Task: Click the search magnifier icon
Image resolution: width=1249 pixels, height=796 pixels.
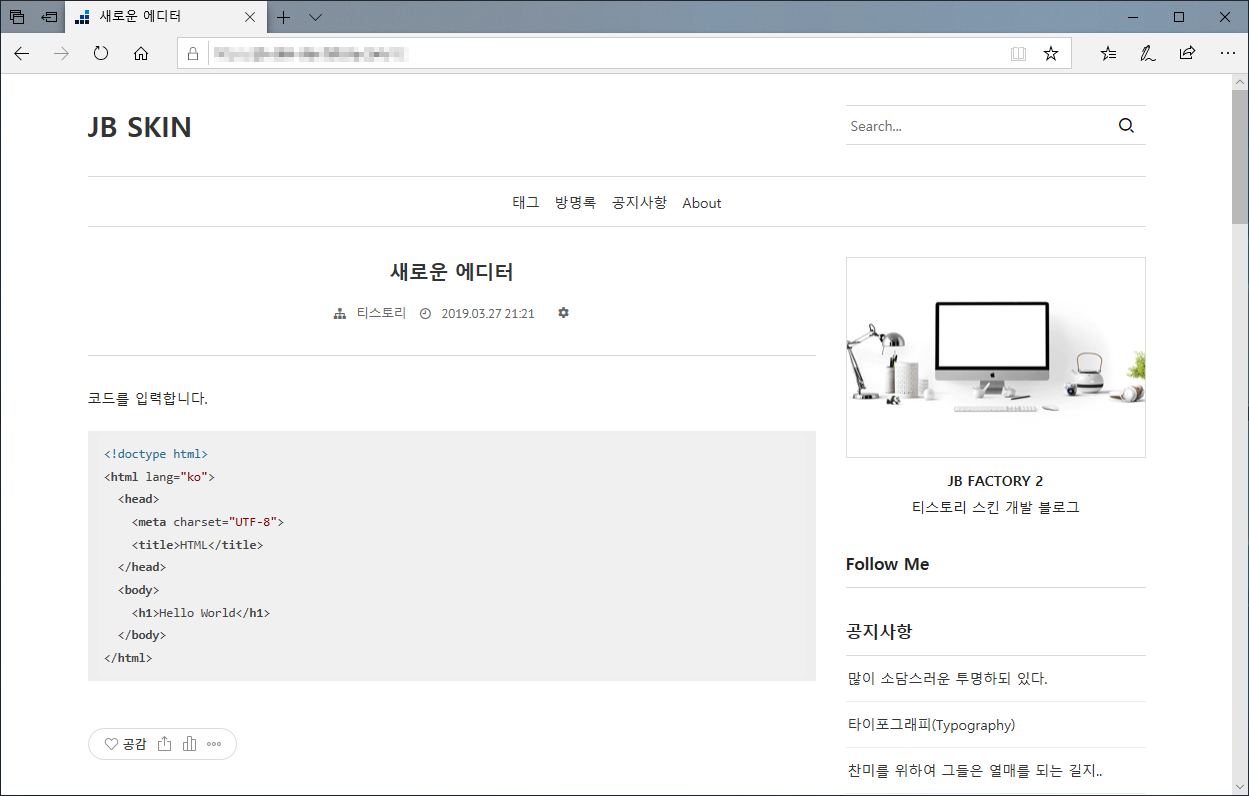Action: tap(1126, 126)
